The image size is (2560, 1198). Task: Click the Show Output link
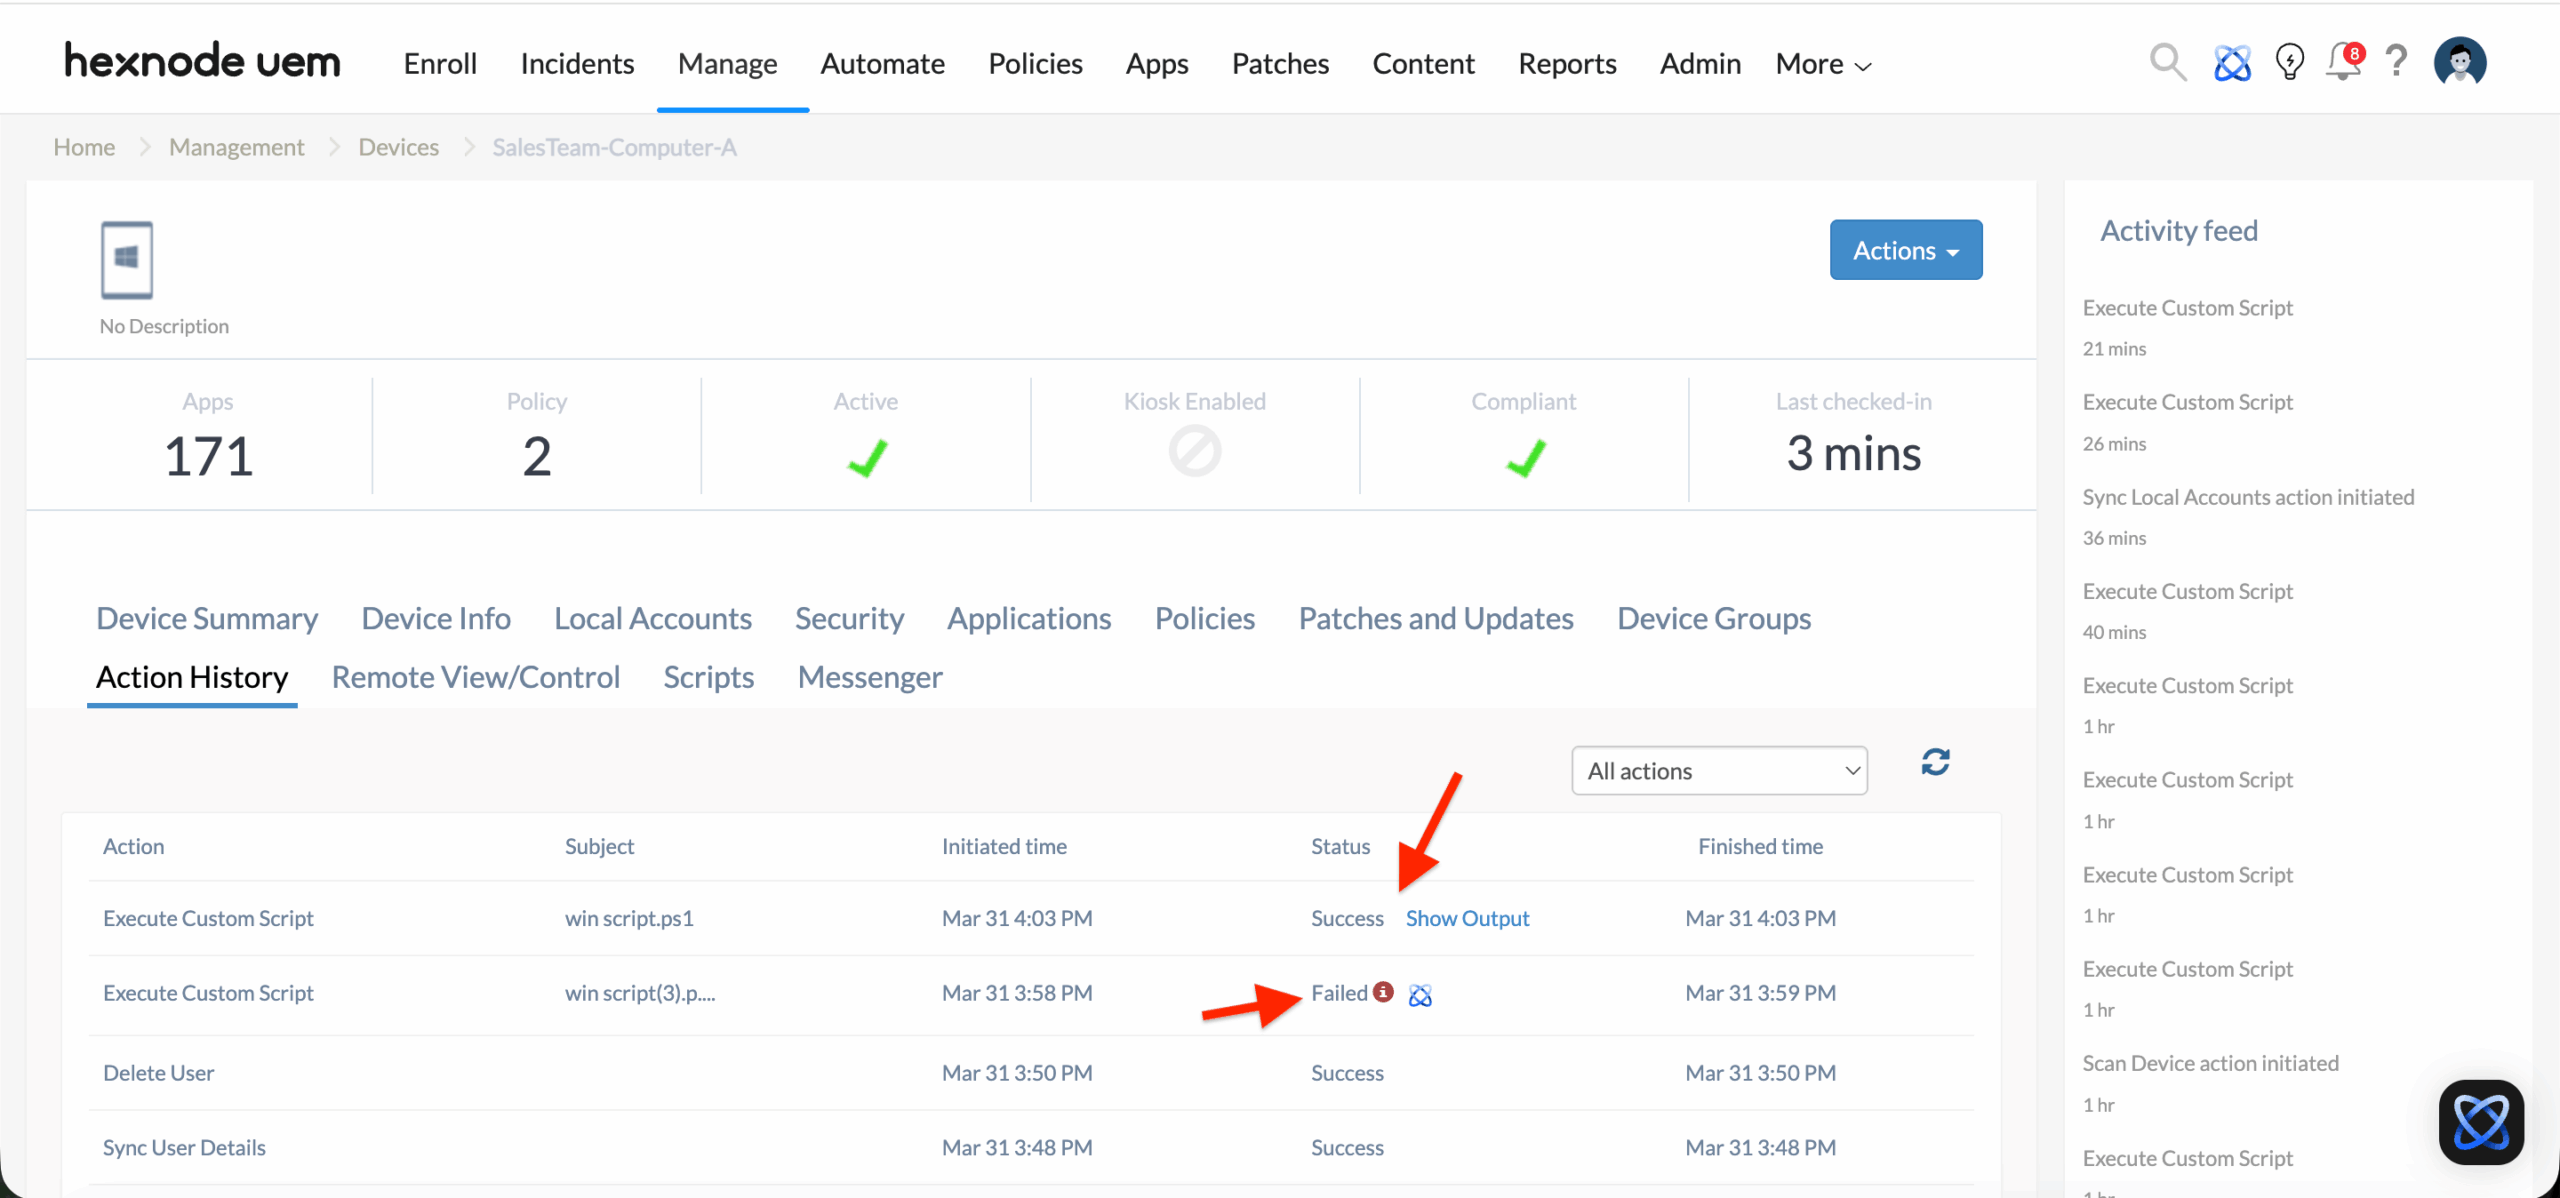point(1467,918)
